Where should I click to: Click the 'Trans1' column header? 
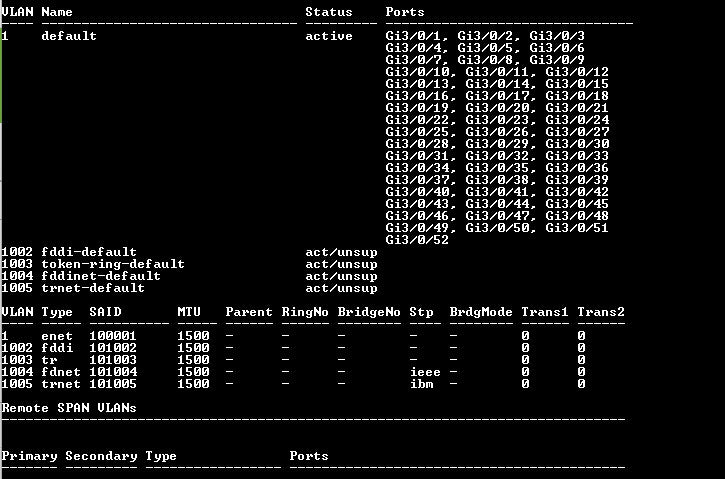(545, 312)
